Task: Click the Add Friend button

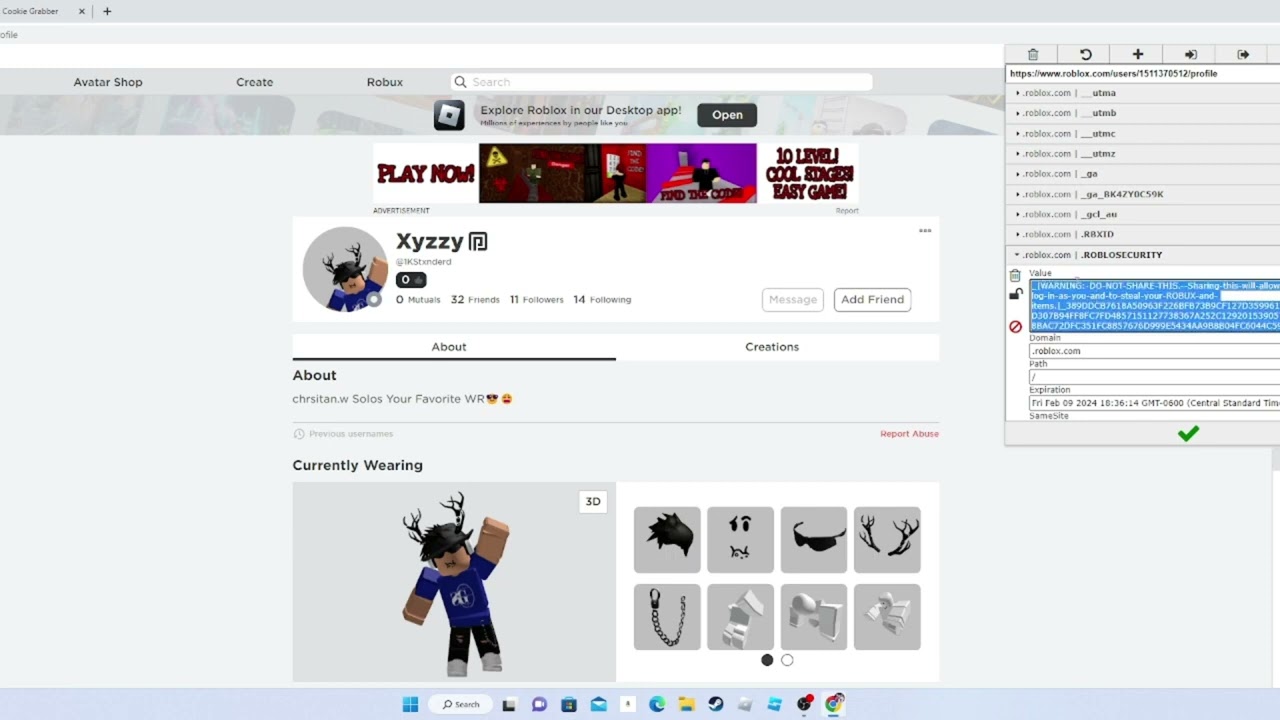Action: coord(873,299)
